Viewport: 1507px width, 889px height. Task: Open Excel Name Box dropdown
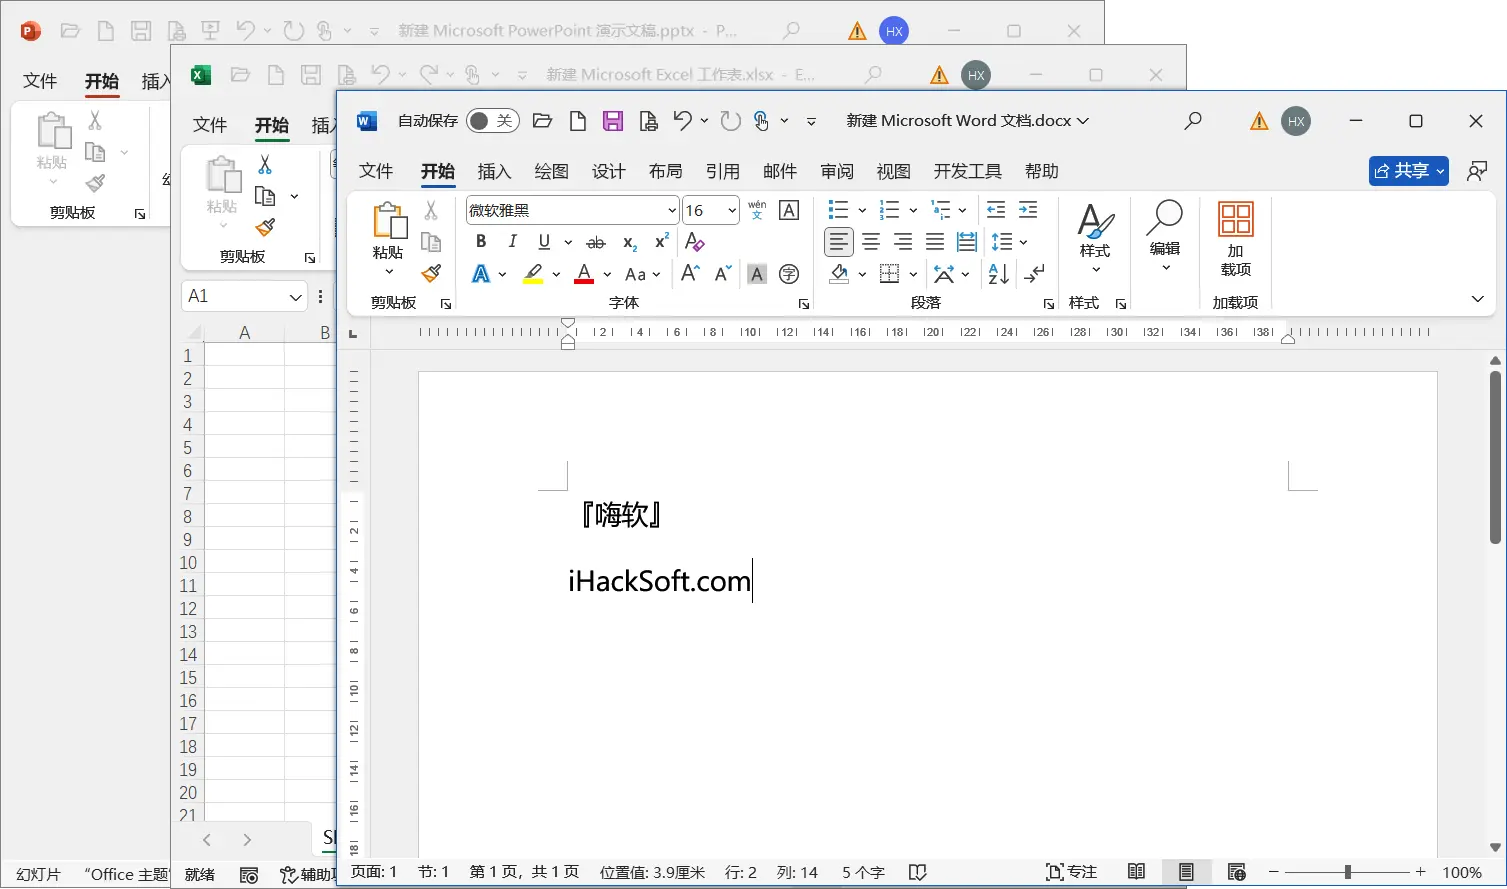click(x=295, y=297)
